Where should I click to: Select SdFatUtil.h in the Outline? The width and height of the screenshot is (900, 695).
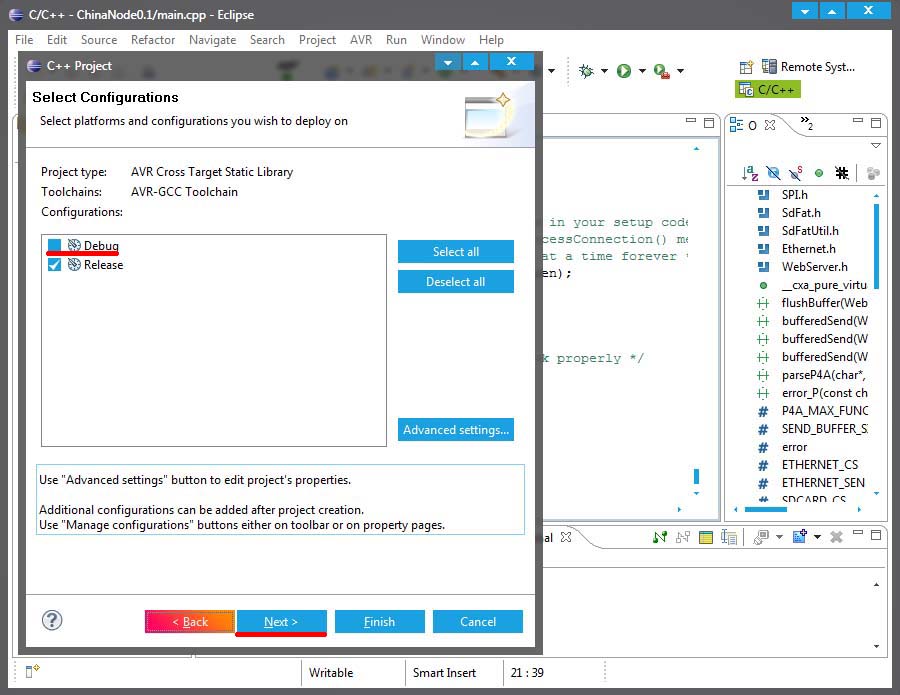click(810, 231)
